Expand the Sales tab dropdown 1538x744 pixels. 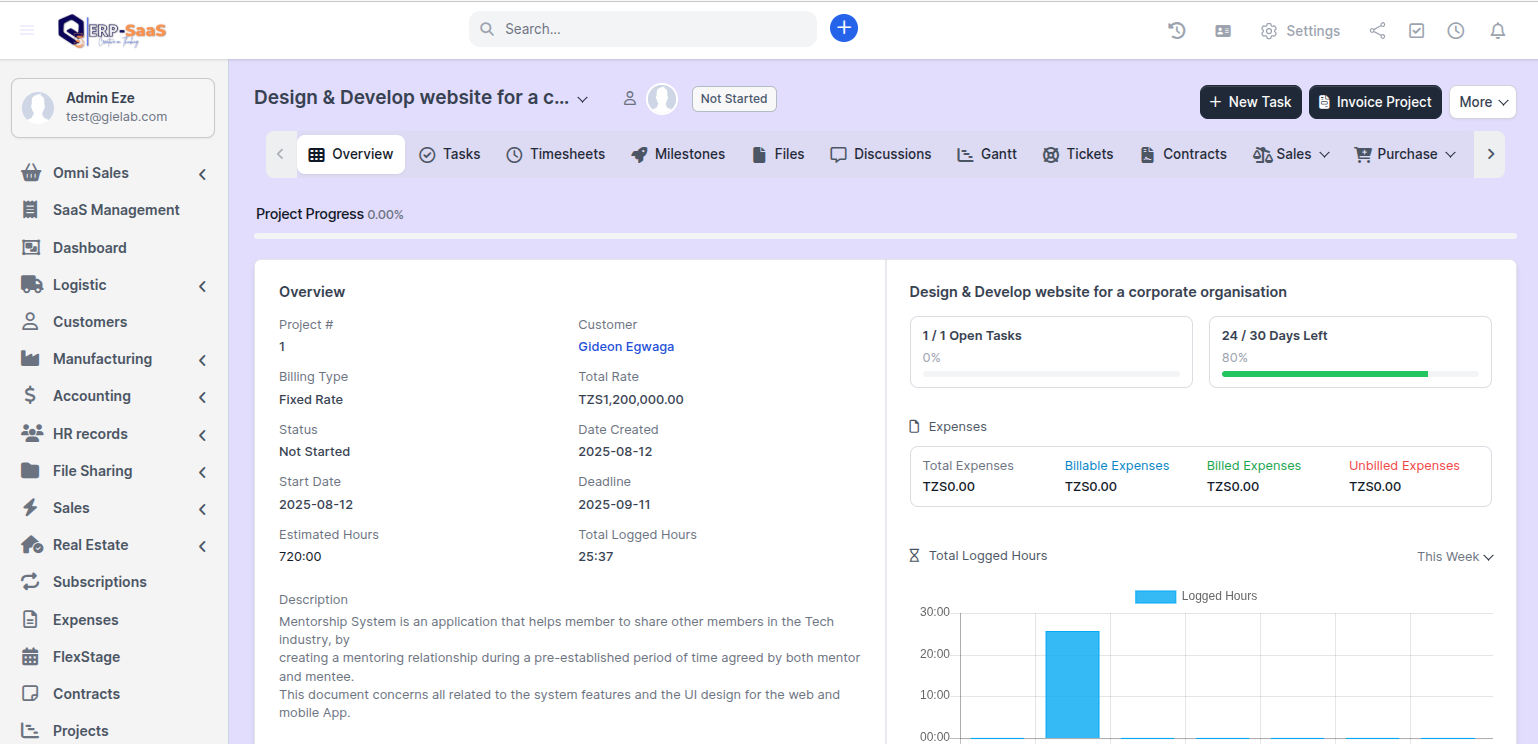pos(1291,154)
